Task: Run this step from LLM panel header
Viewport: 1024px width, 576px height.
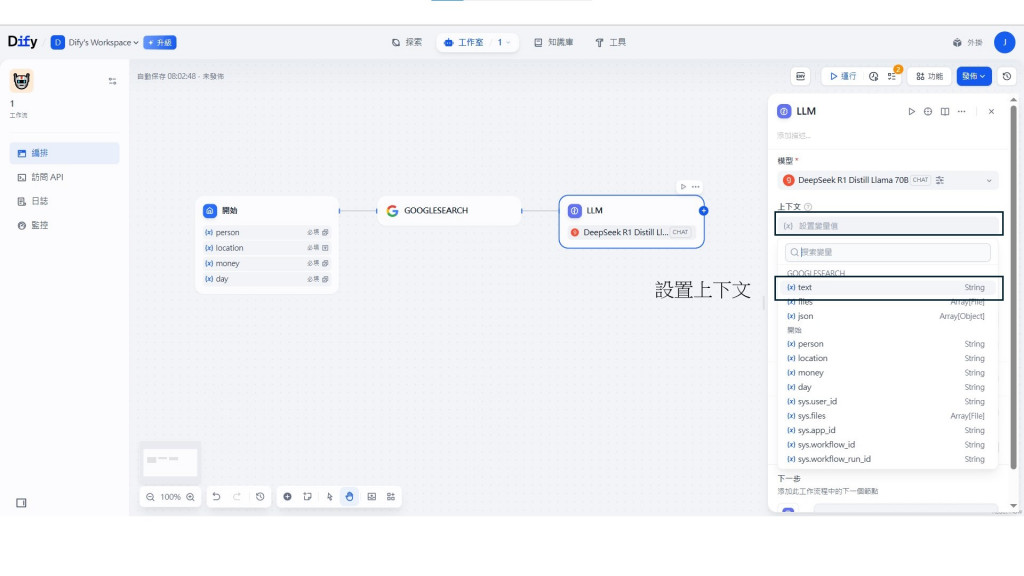Action: 912,112
